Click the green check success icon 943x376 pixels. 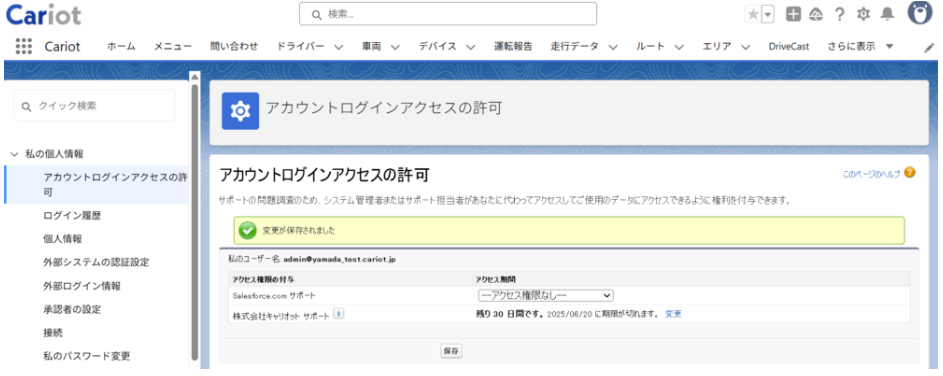click(247, 230)
